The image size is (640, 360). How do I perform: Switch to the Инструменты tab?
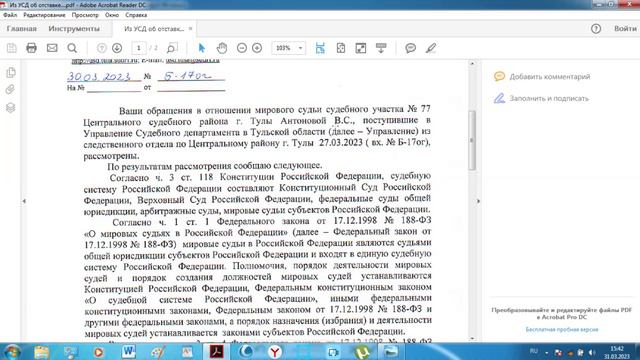tap(74, 29)
